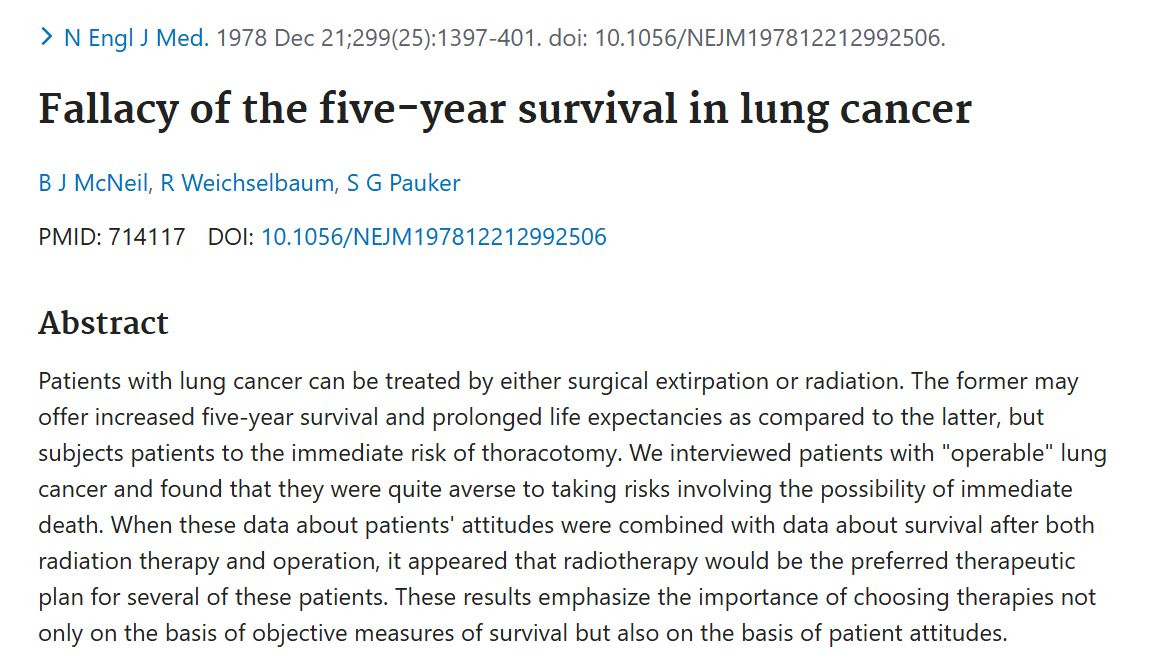The width and height of the screenshot is (1165, 664).
Task: Click the gray doi text in citation line
Action: point(747,38)
